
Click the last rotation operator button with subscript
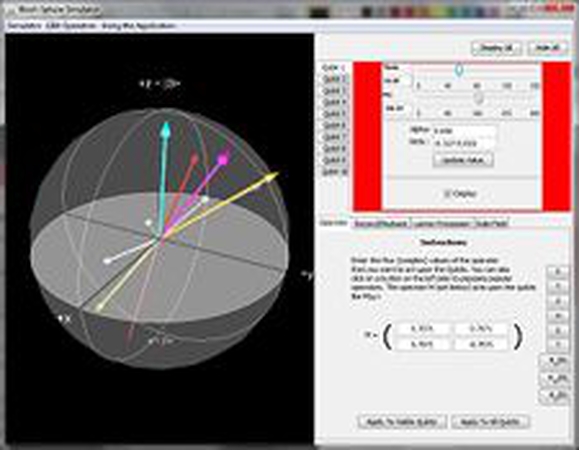pos(556,395)
